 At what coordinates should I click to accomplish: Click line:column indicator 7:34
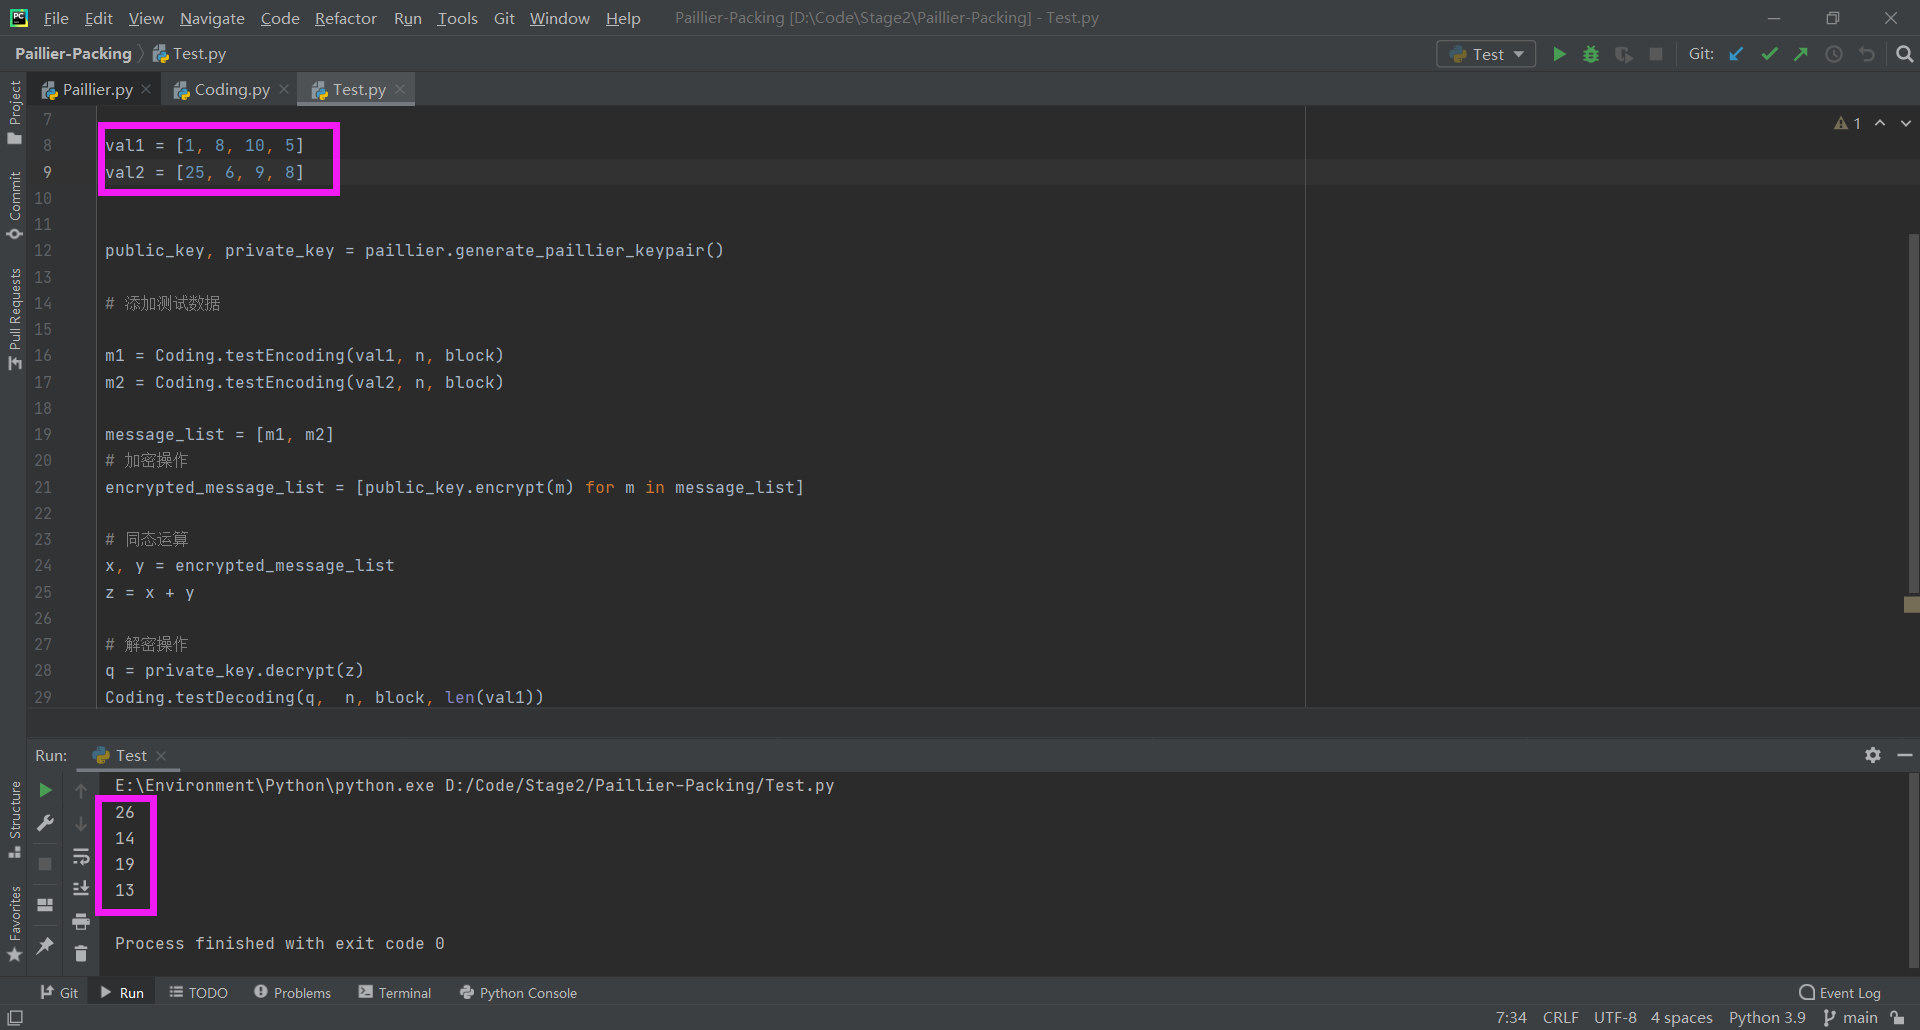click(1511, 1018)
